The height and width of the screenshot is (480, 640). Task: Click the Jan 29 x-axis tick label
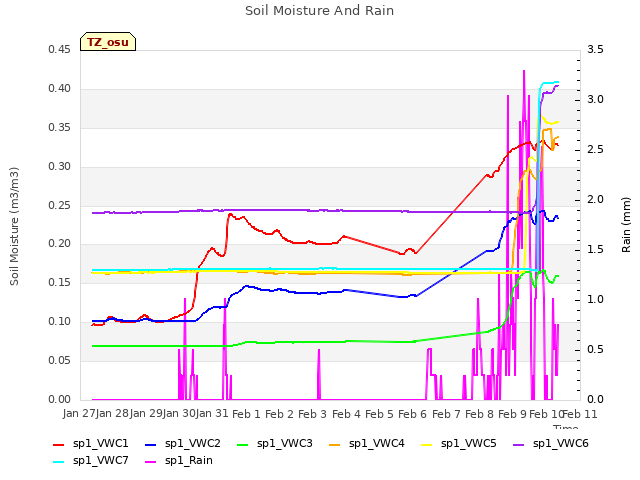(x=146, y=414)
